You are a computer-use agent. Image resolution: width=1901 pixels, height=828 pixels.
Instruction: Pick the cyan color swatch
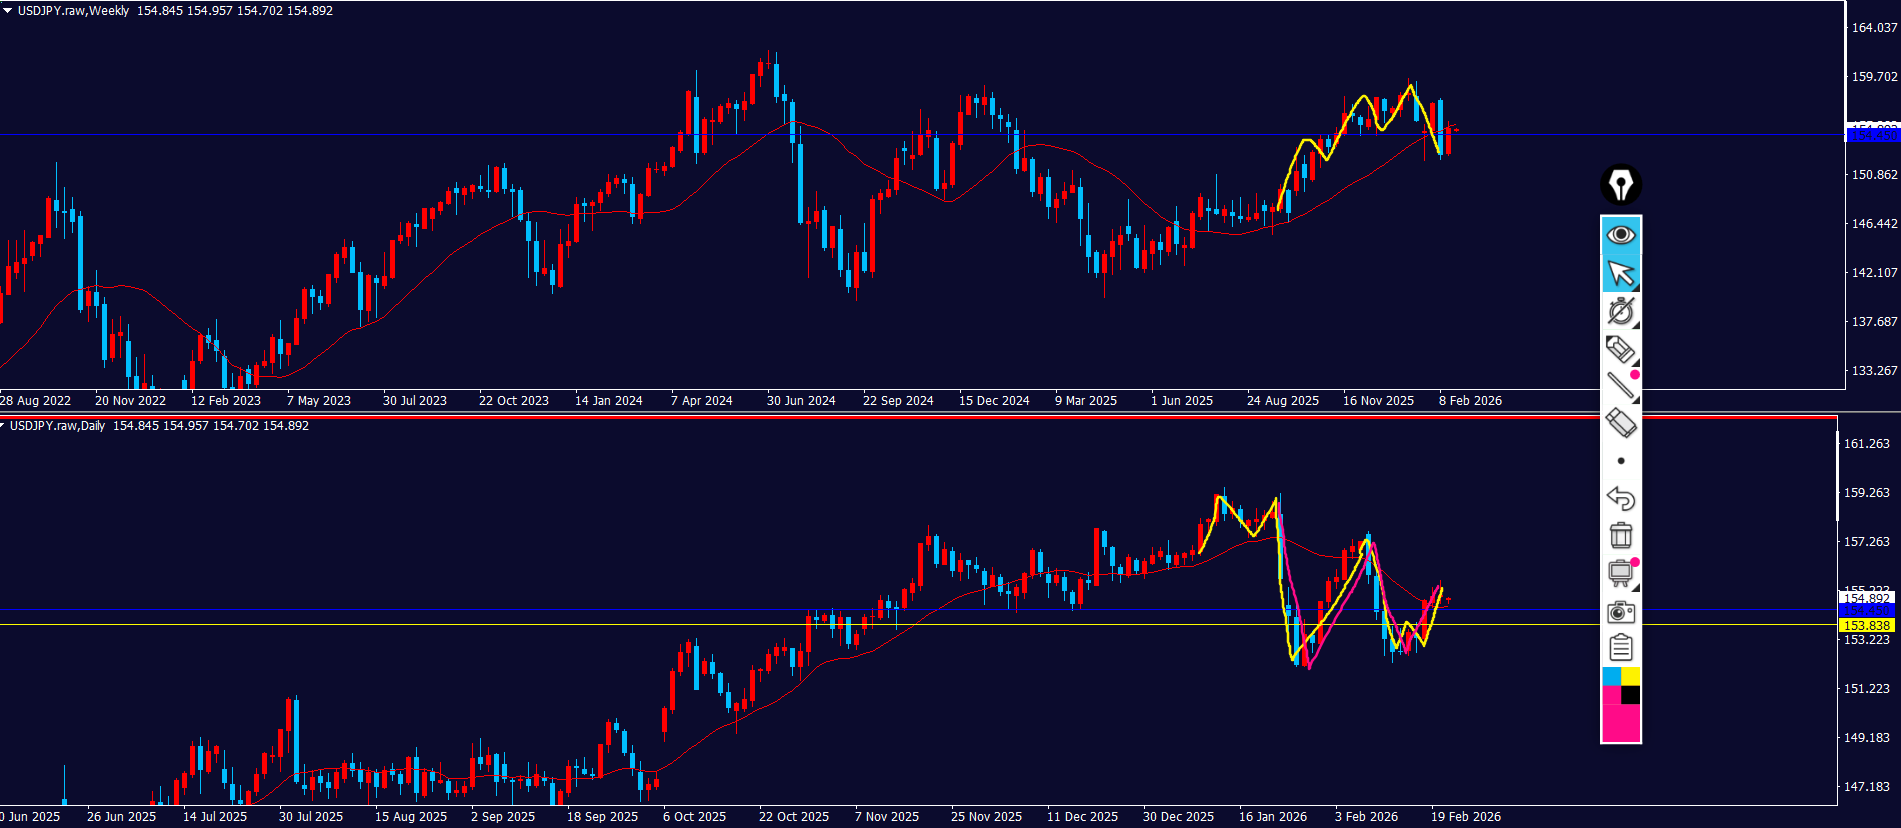coord(1611,676)
